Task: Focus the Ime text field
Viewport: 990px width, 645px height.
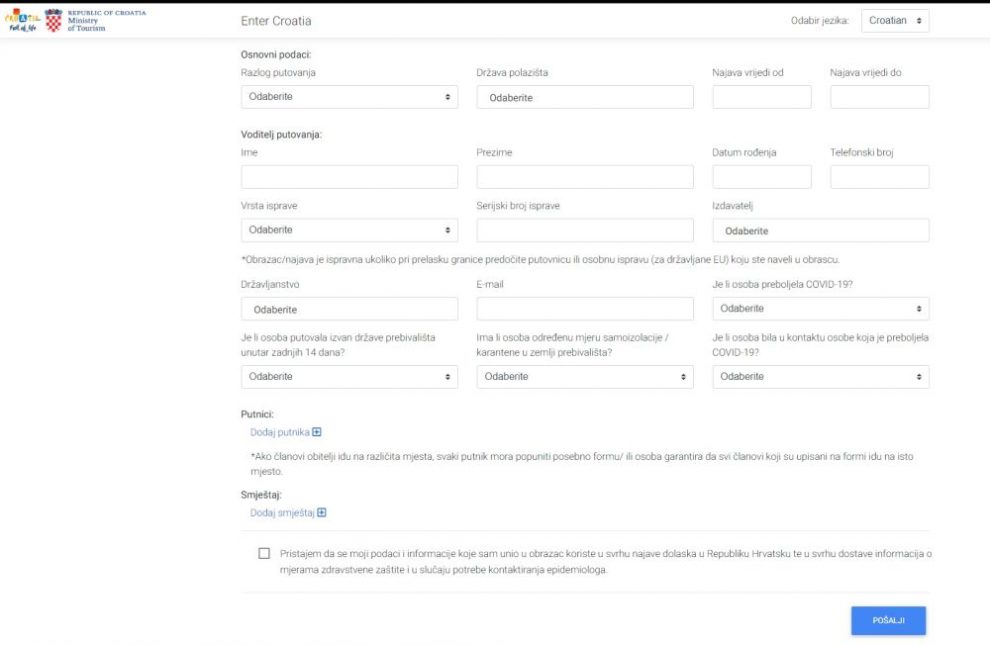Action: coord(349,177)
